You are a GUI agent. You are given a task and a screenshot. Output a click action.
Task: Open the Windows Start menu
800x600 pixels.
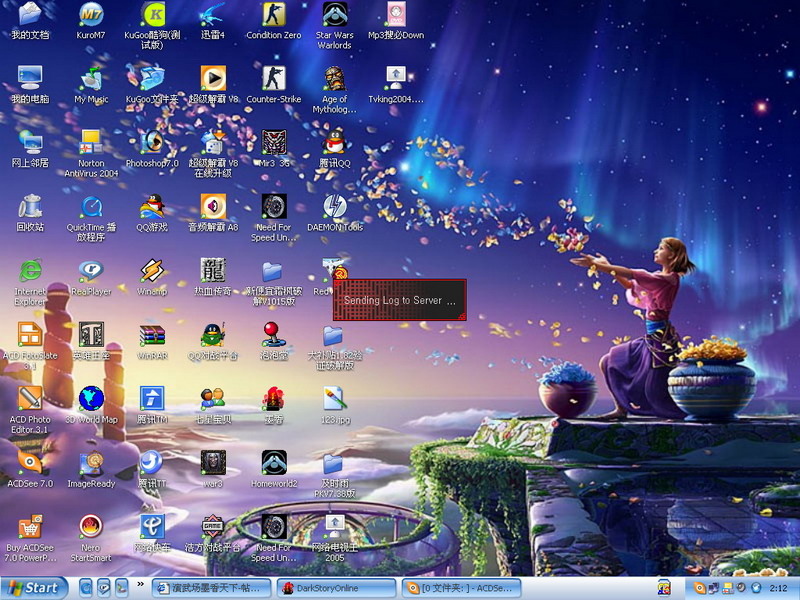[x=34, y=588]
